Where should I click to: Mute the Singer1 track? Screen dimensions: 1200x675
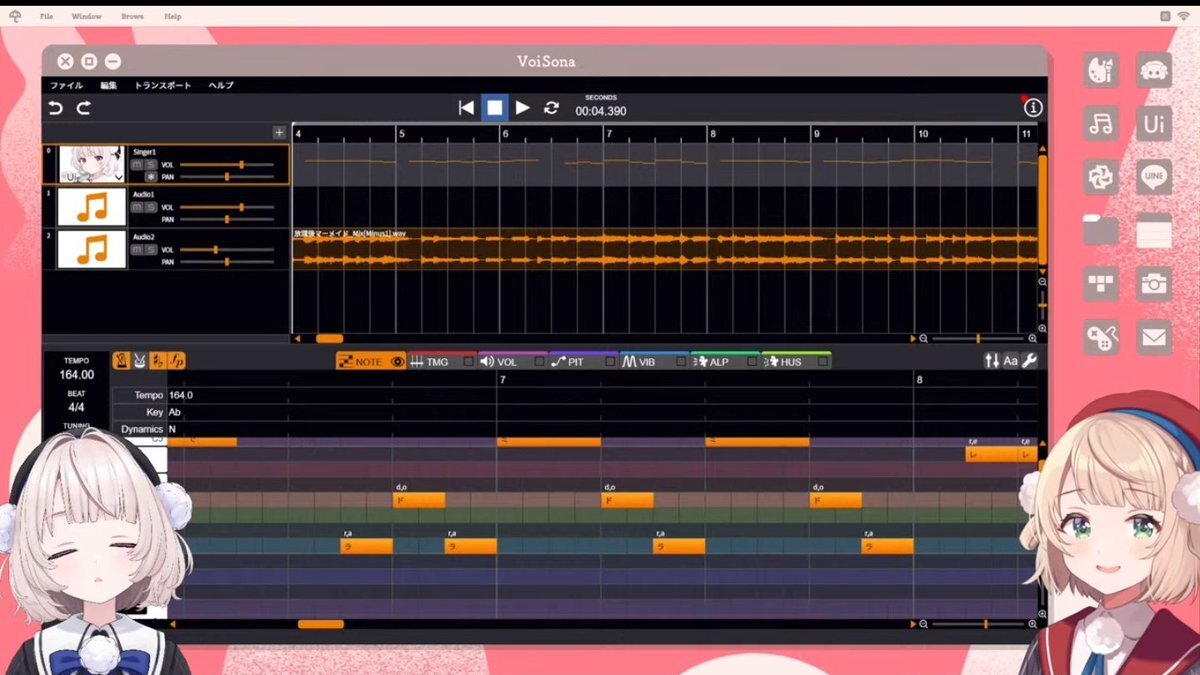[x=138, y=164]
